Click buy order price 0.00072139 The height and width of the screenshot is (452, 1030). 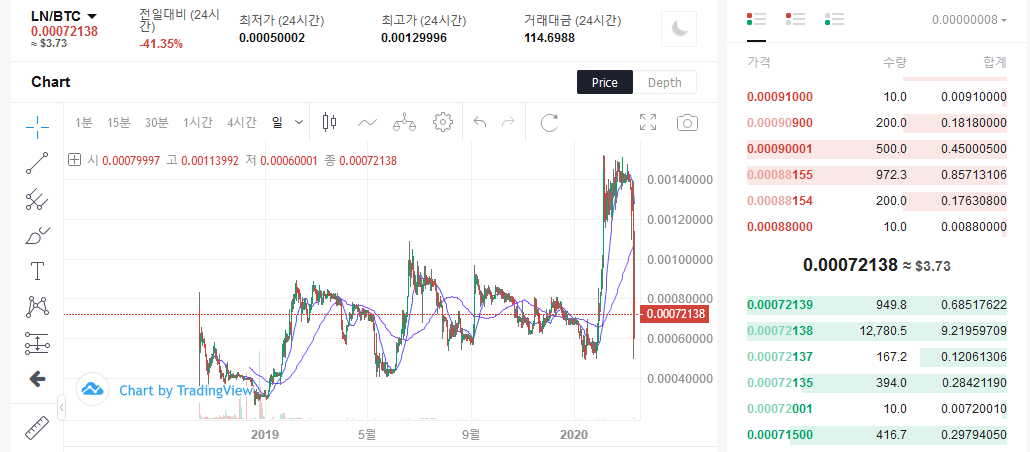pyautogui.click(x=780, y=305)
